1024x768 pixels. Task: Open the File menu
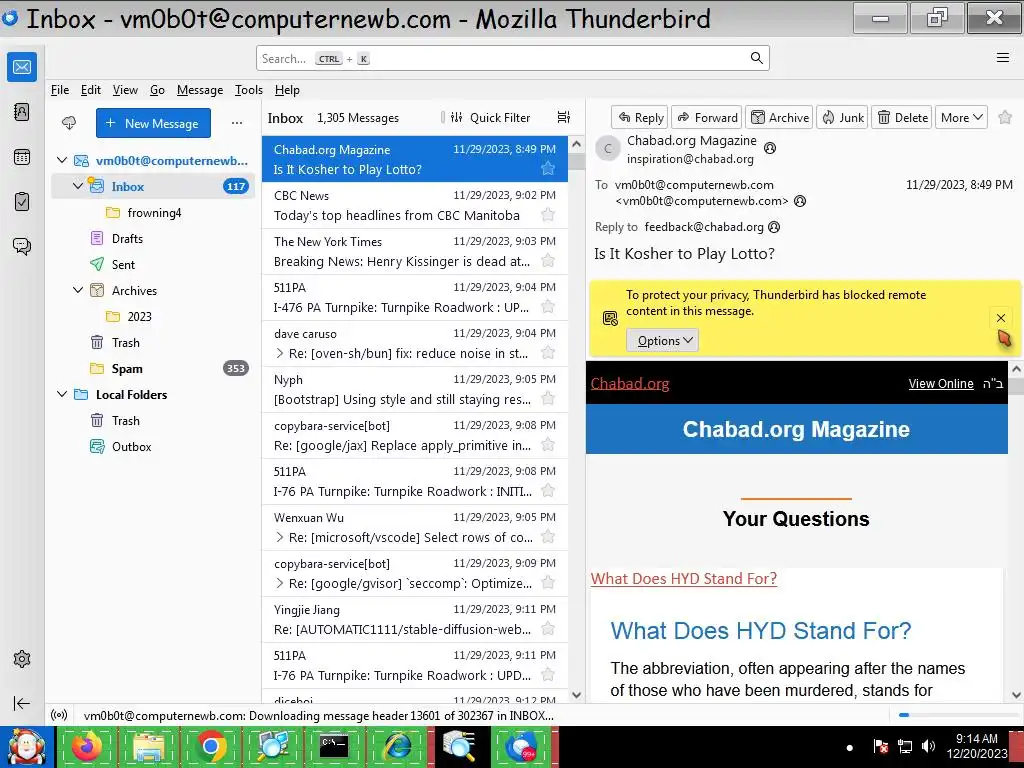click(60, 89)
